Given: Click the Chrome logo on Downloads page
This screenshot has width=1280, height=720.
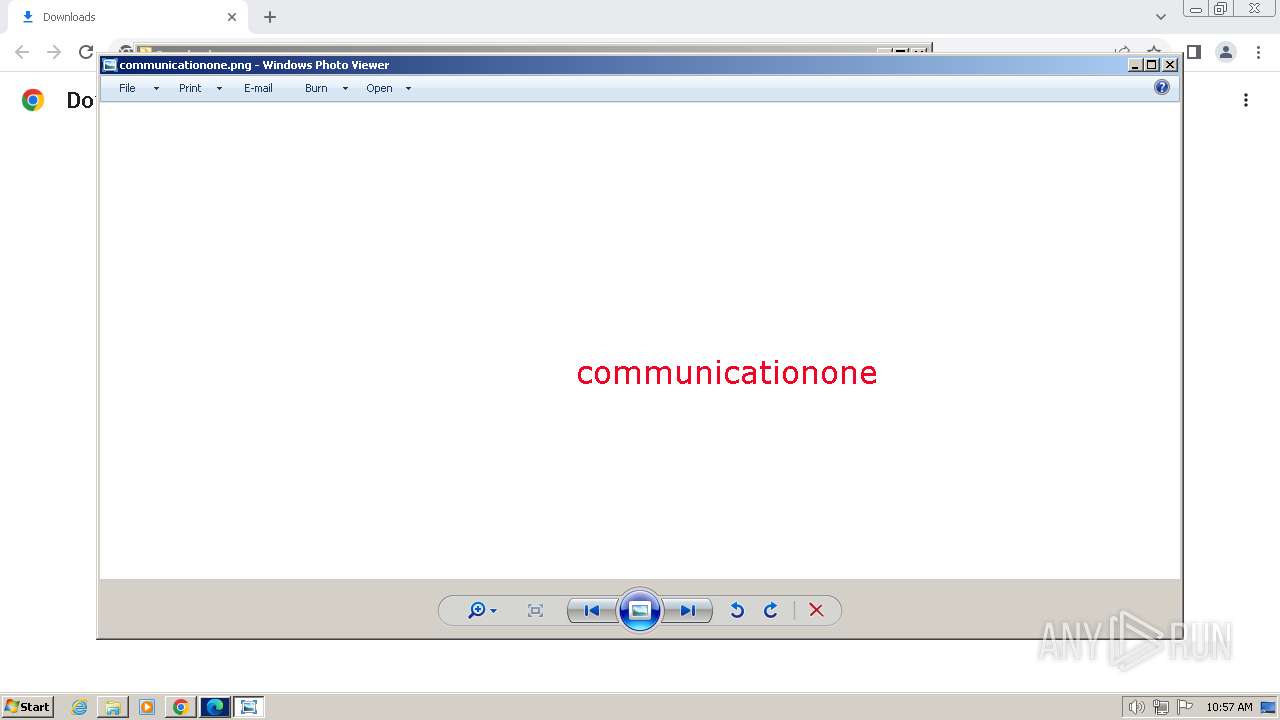Looking at the screenshot, I should click(x=33, y=100).
